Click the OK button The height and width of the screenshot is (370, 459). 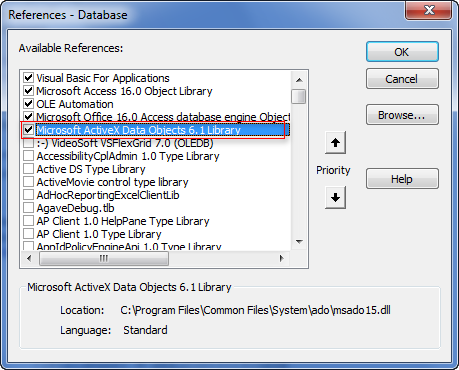pyautogui.click(x=402, y=52)
